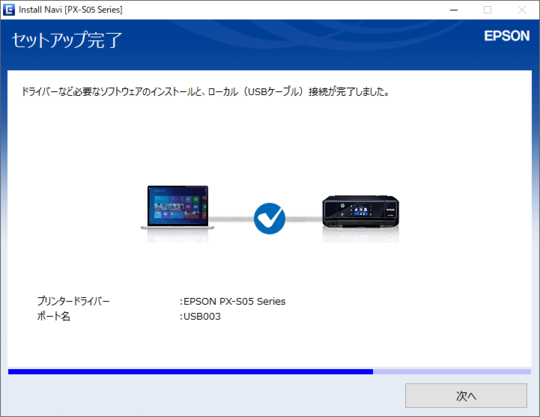Click the ポート名 label
This screenshot has height=417, width=540.
tap(54, 316)
